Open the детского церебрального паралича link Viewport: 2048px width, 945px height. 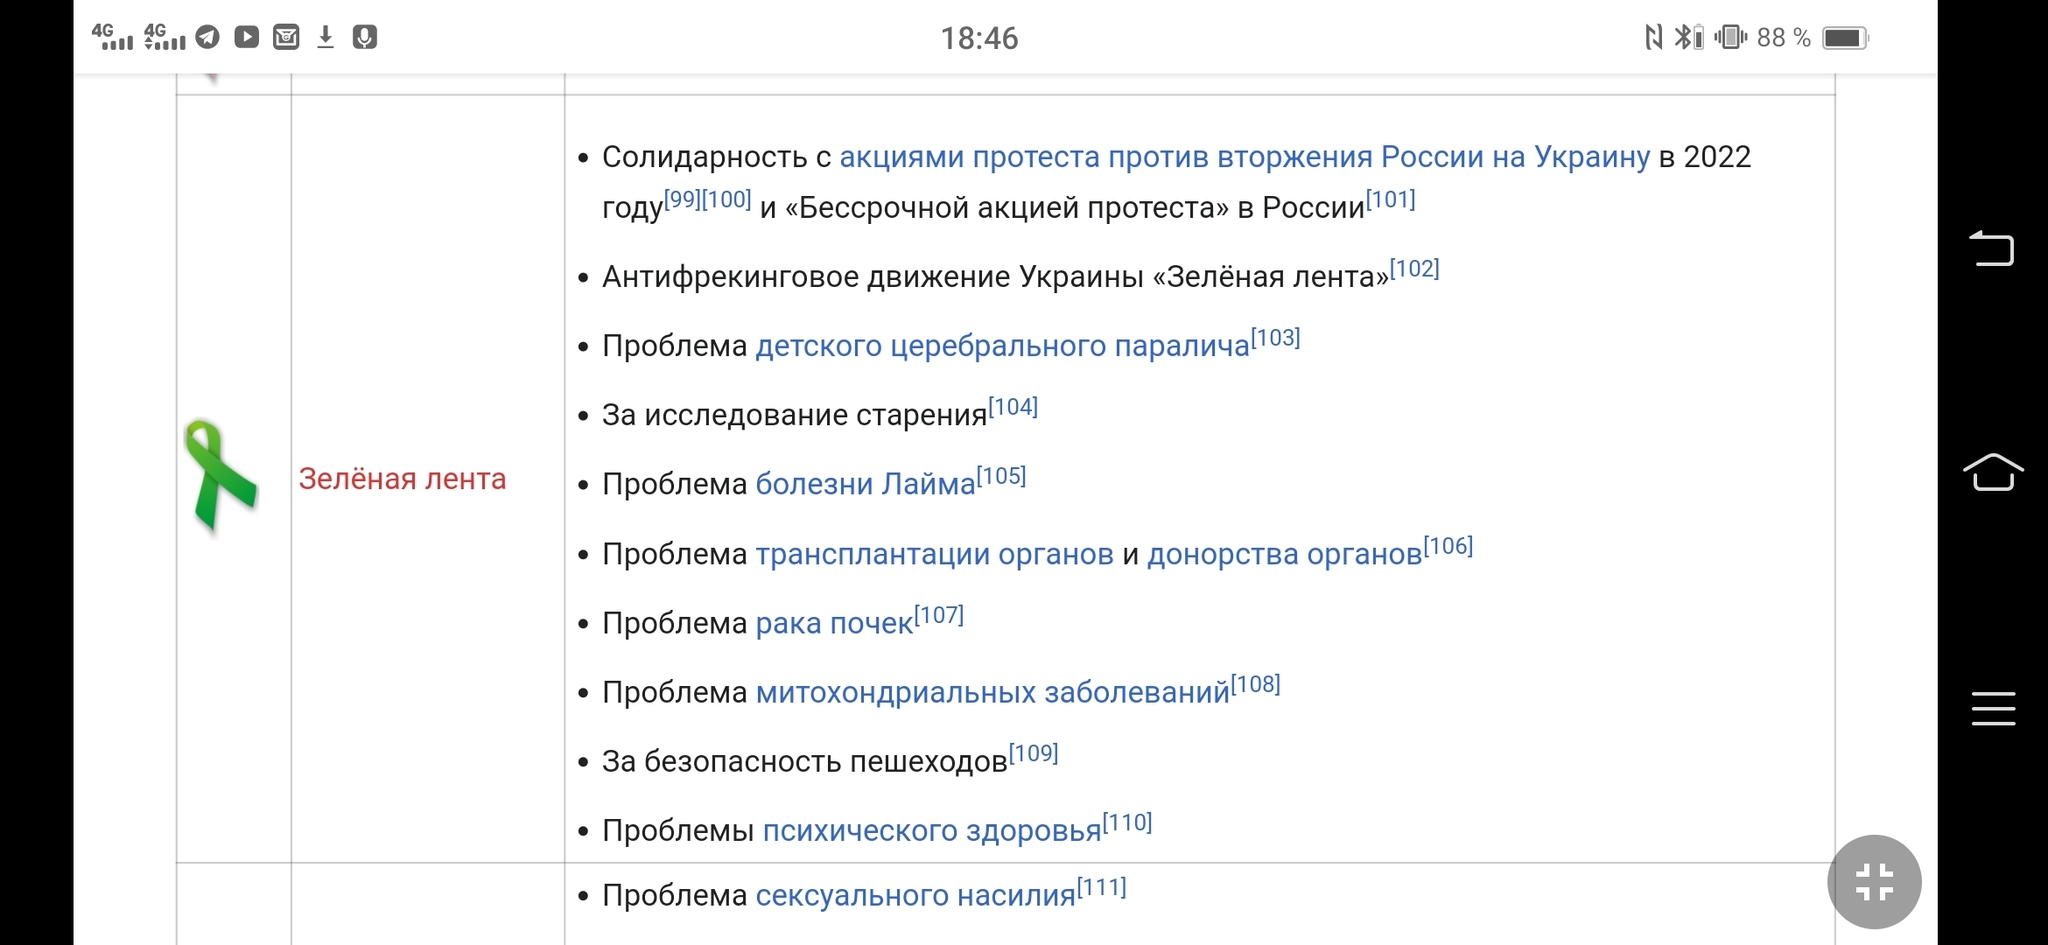click(1002, 346)
